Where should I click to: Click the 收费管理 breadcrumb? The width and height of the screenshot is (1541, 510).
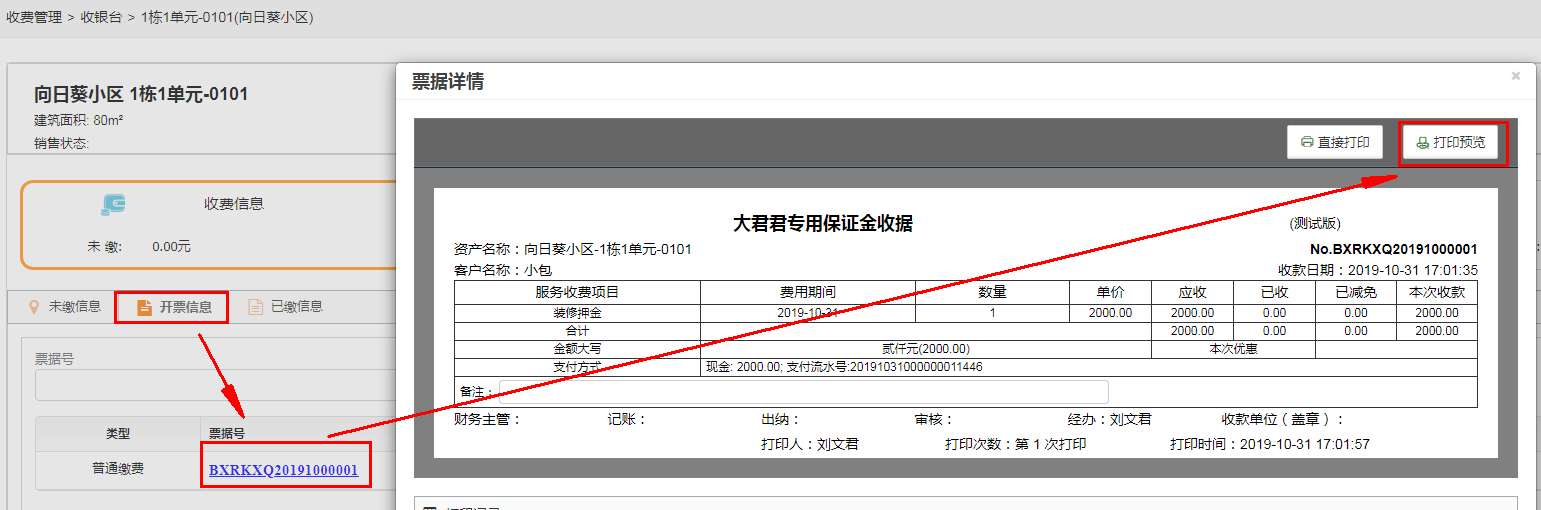pos(34,17)
